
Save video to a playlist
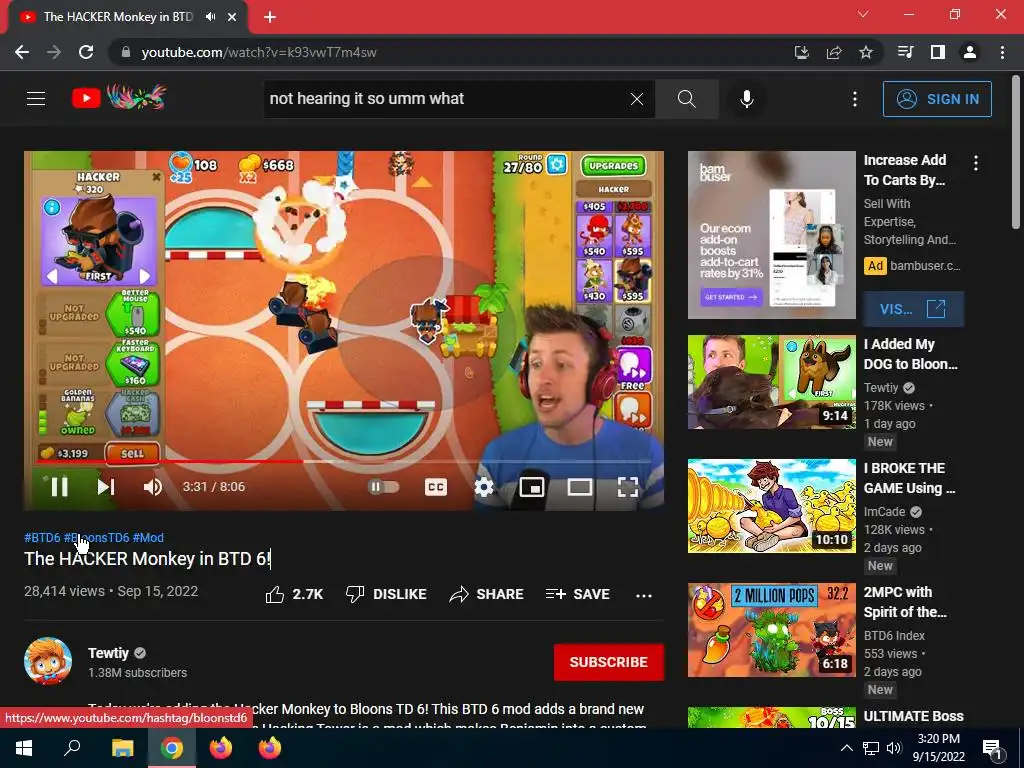pos(577,594)
